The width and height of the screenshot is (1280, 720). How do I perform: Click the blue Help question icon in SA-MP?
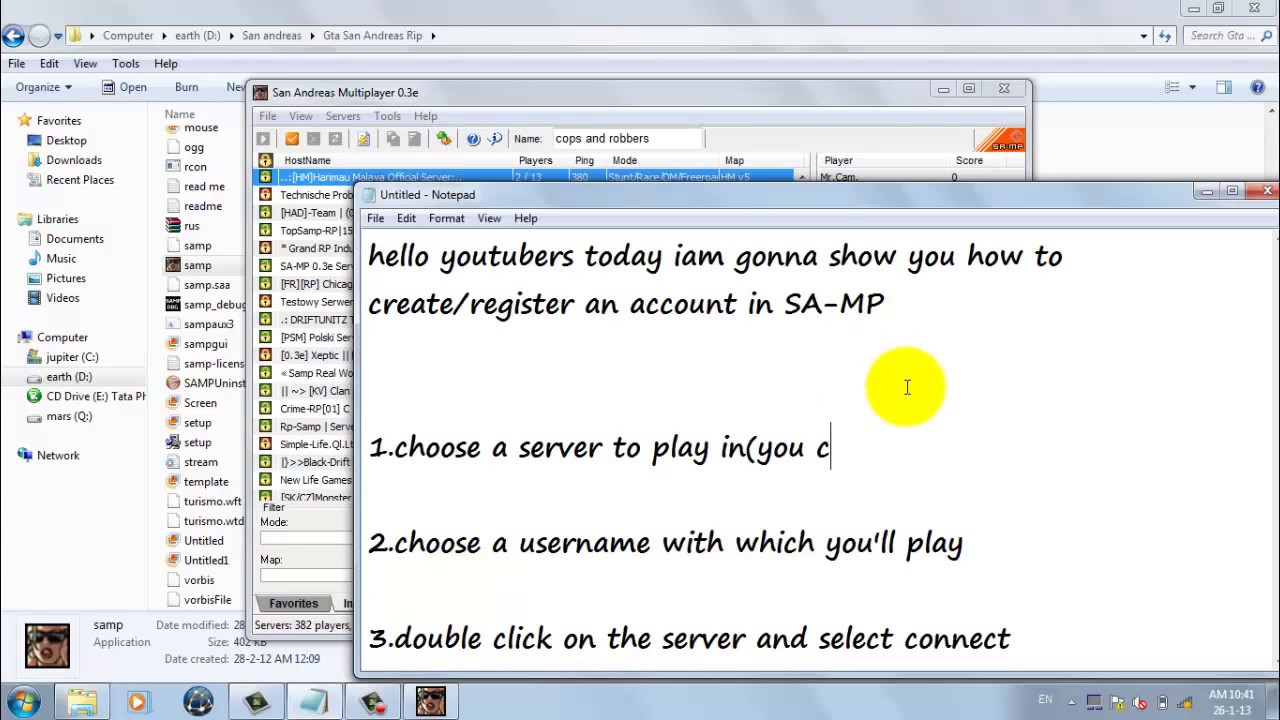pyautogui.click(x=473, y=139)
